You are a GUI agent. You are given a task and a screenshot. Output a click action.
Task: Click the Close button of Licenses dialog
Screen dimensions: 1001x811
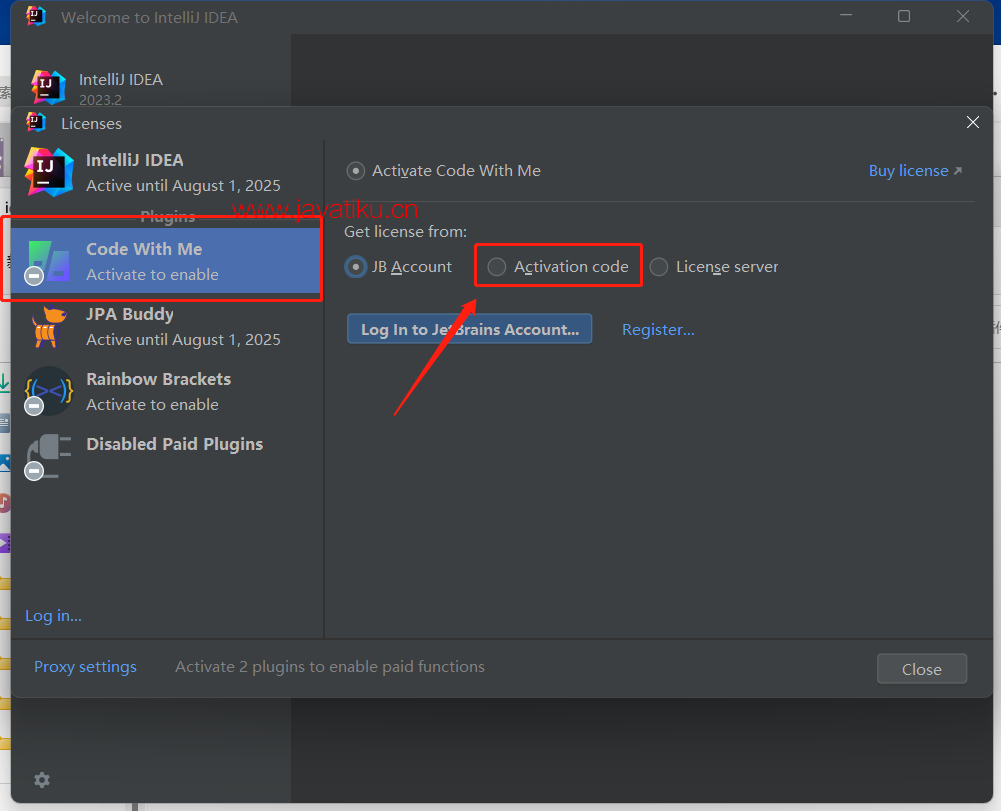click(x=921, y=669)
